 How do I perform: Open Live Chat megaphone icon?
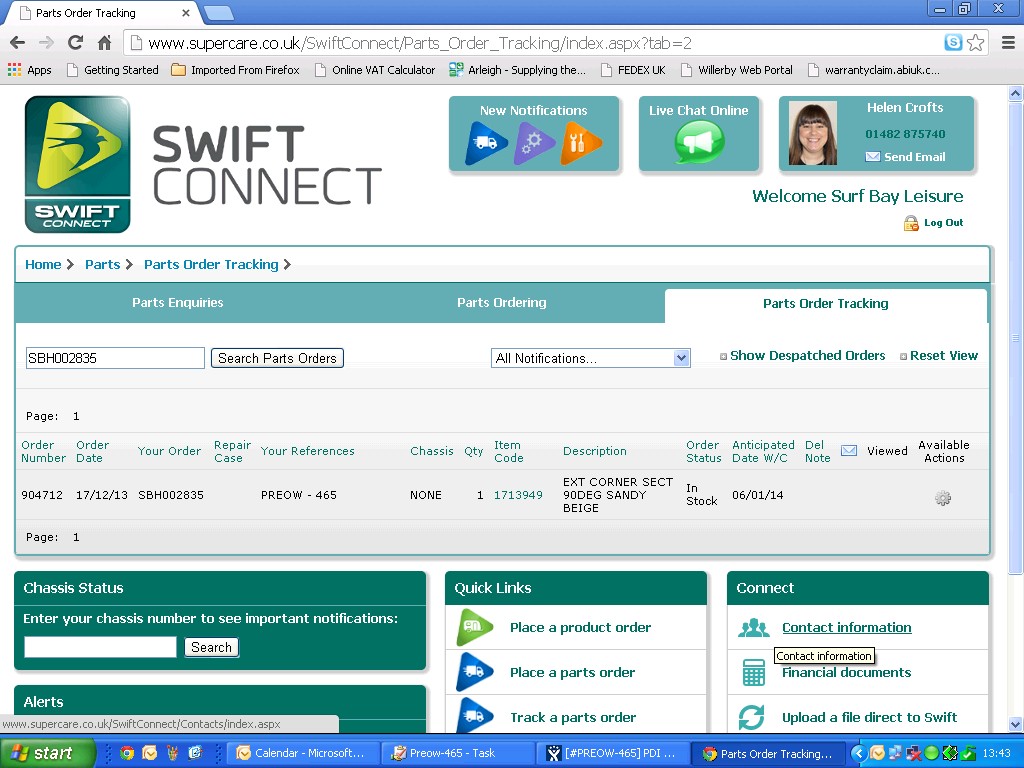698,142
